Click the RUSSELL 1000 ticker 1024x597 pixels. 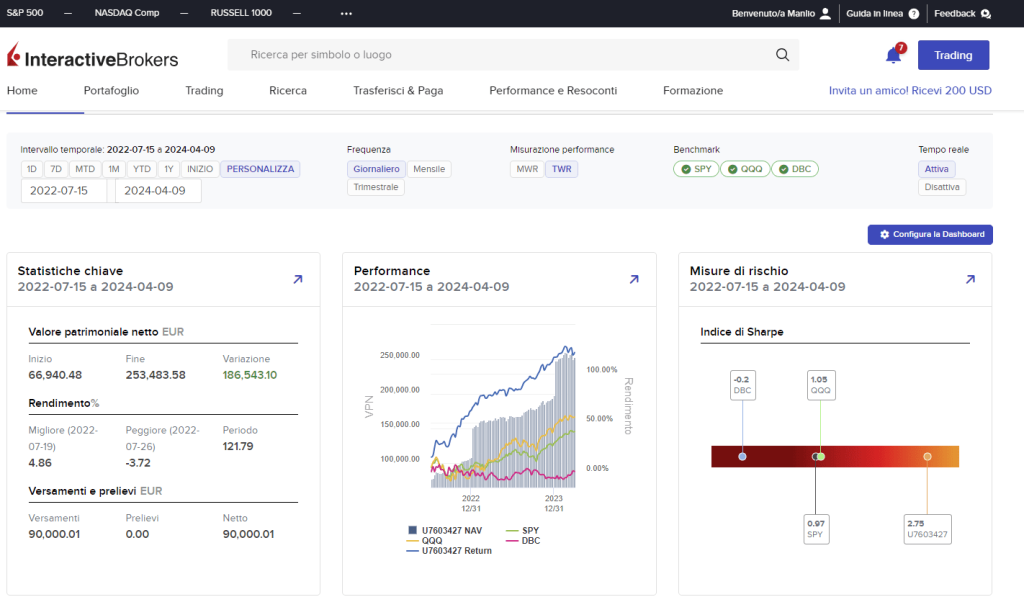(x=241, y=13)
